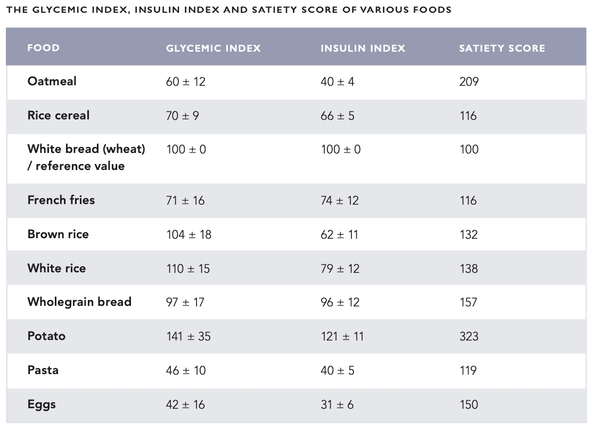Click the FOOD column header
This screenshot has width=600, height=429.
(43, 48)
